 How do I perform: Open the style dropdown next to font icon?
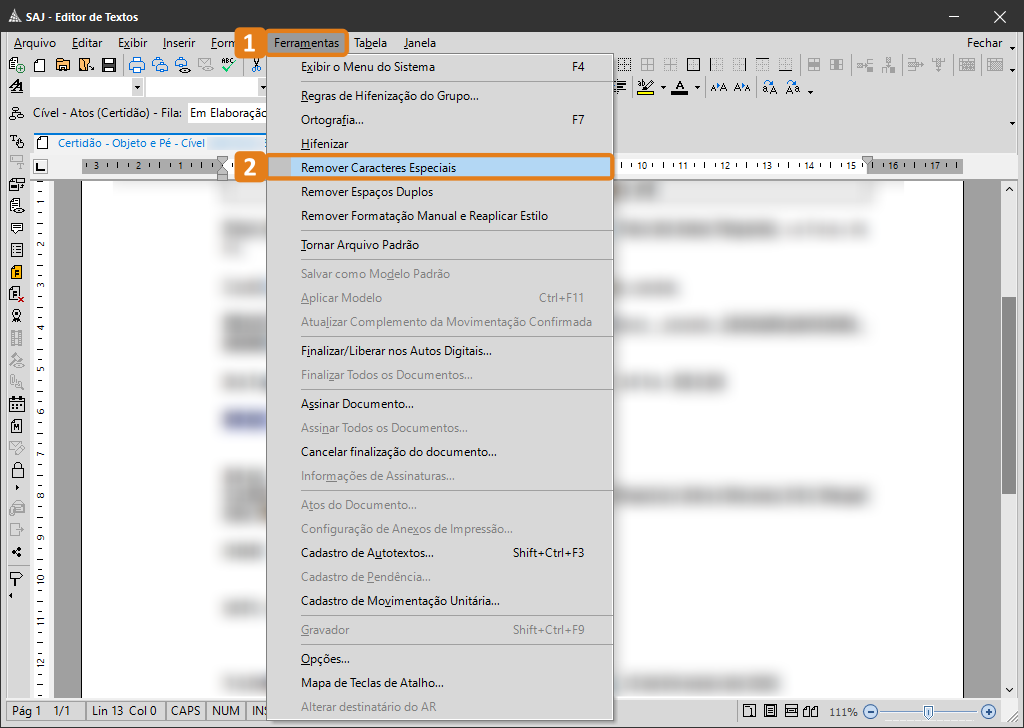tap(136, 87)
